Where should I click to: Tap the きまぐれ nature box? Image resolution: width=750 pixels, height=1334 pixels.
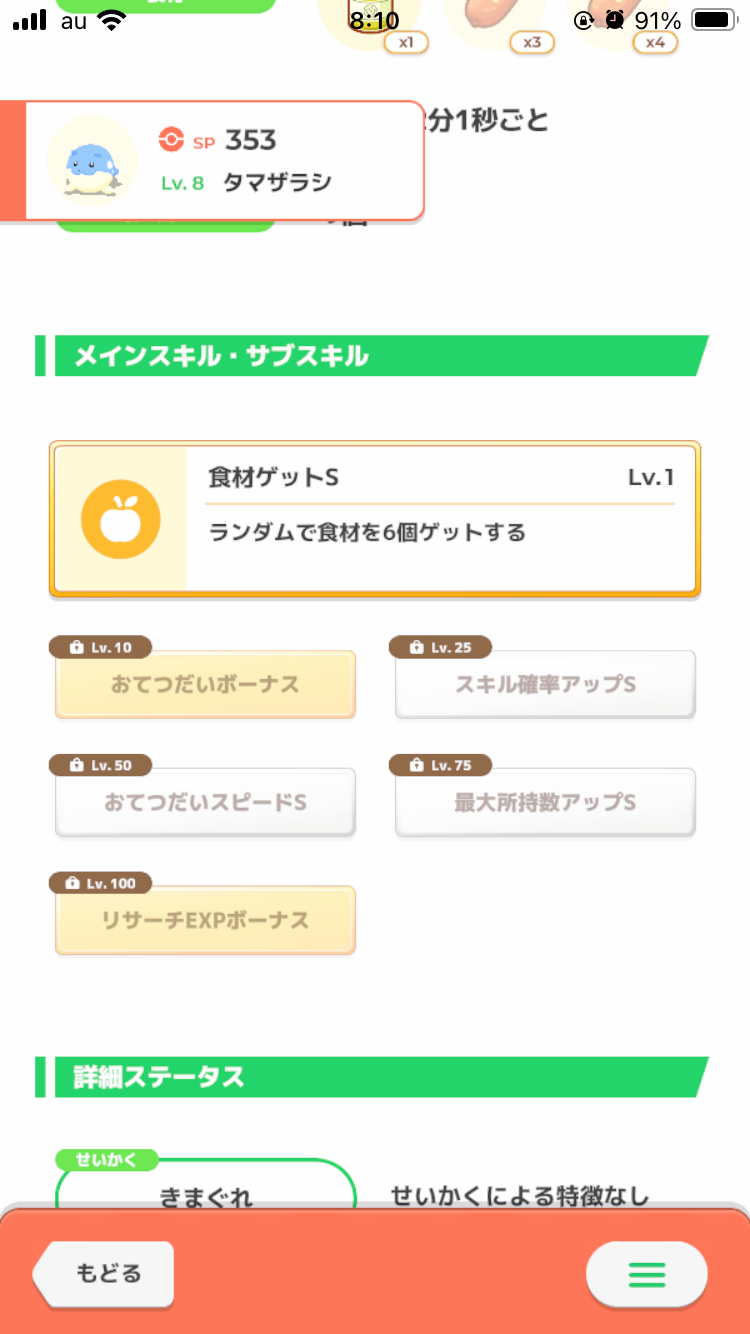point(206,1185)
